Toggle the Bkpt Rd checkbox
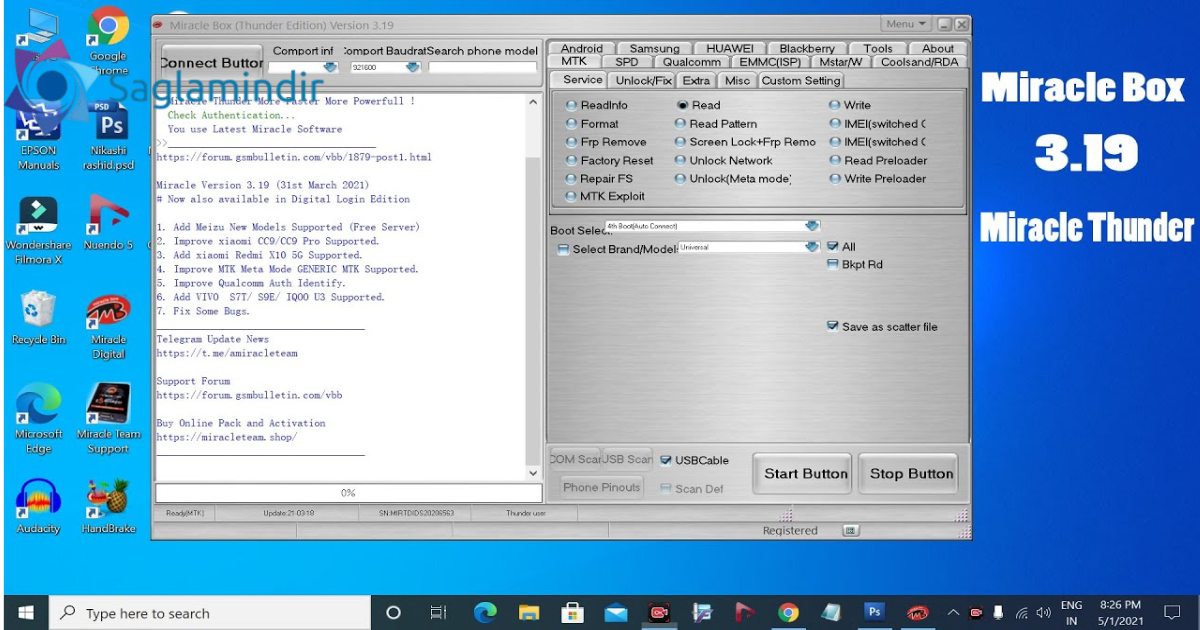This screenshot has width=1200, height=630. [833, 265]
